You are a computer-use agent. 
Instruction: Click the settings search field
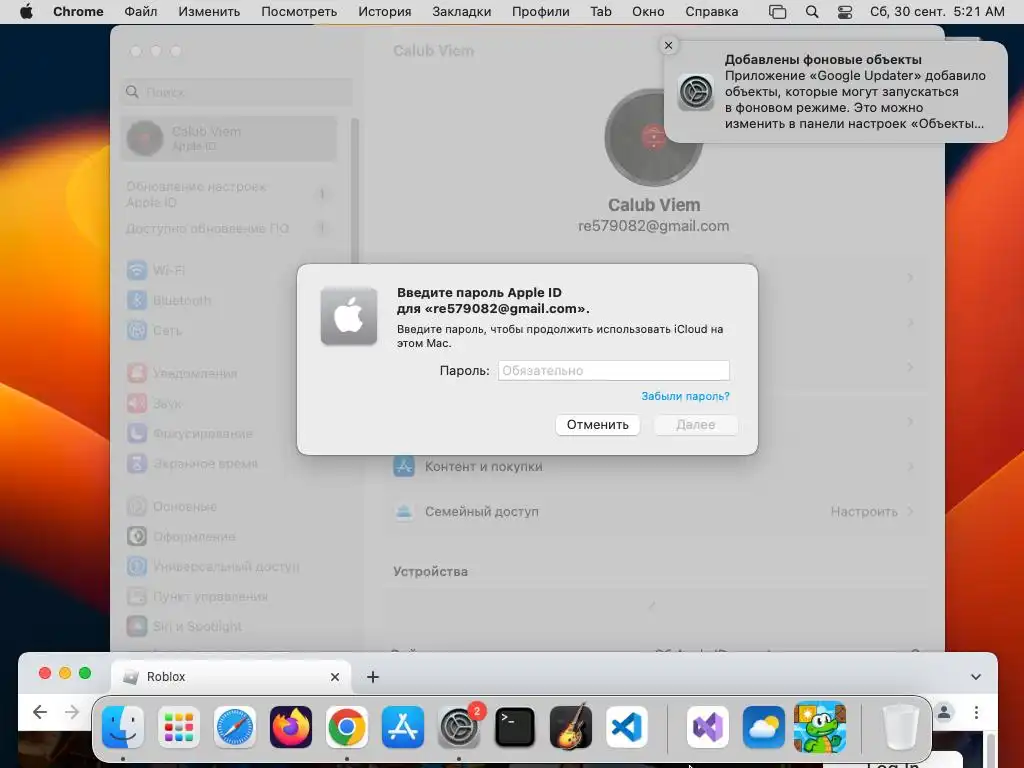(x=237, y=92)
